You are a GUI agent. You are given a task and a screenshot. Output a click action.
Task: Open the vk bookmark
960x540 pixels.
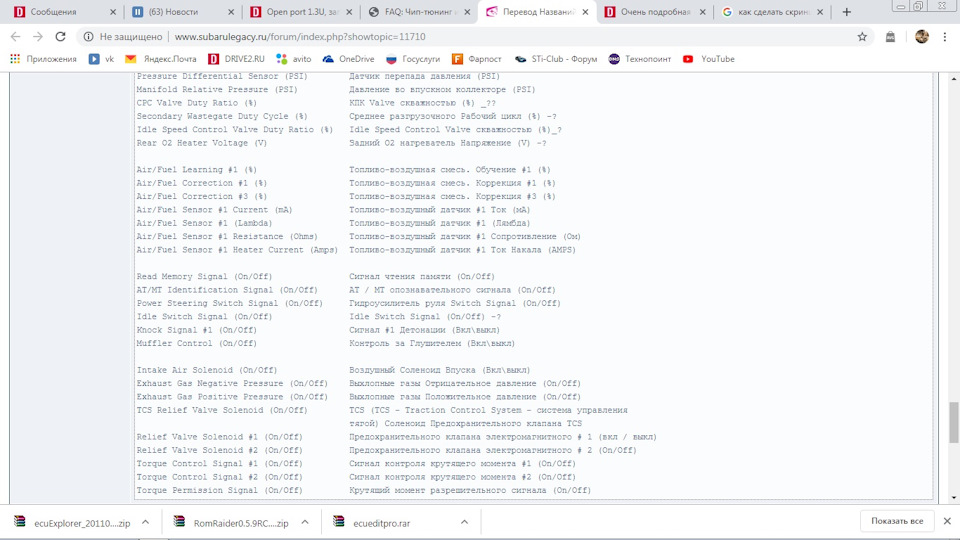[102, 59]
